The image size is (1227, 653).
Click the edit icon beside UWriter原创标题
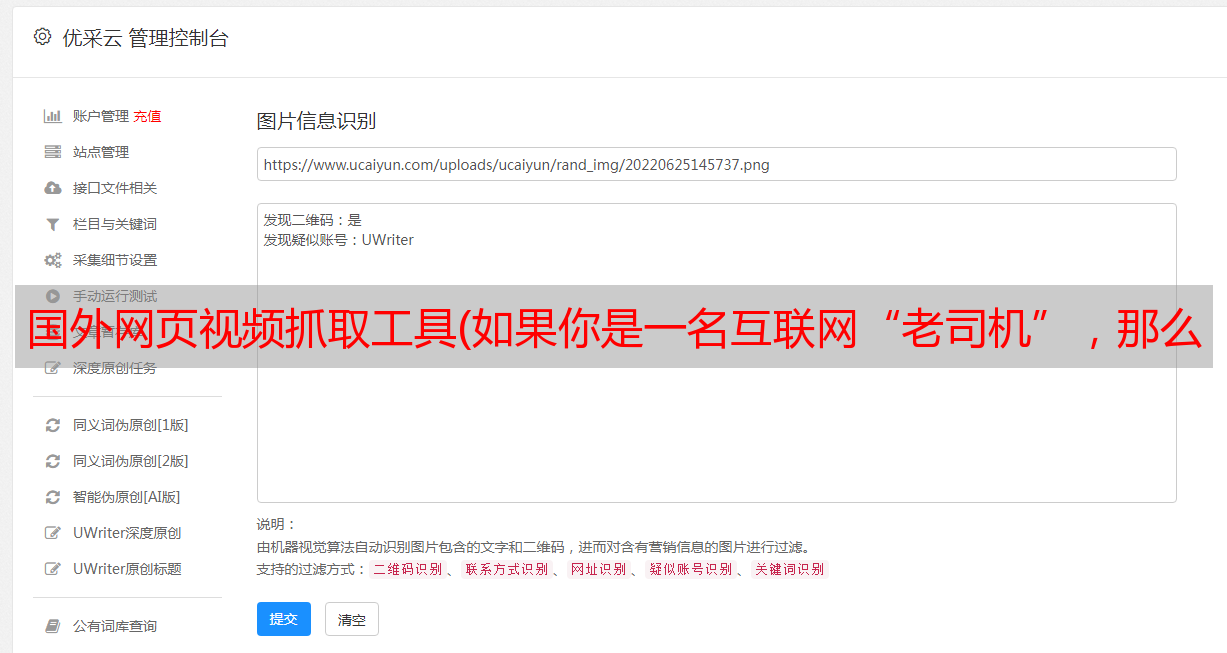point(53,569)
